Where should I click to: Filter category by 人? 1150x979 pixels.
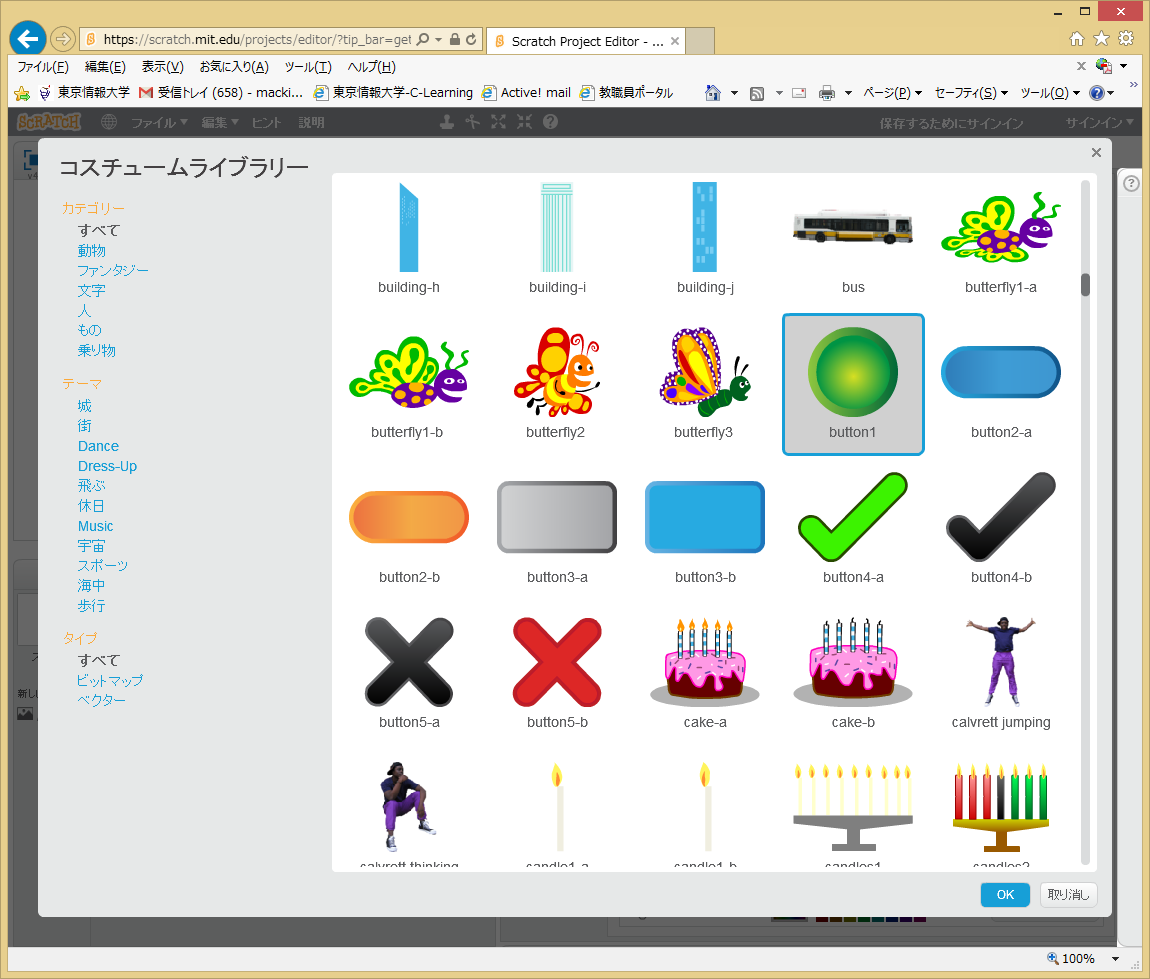(x=84, y=311)
